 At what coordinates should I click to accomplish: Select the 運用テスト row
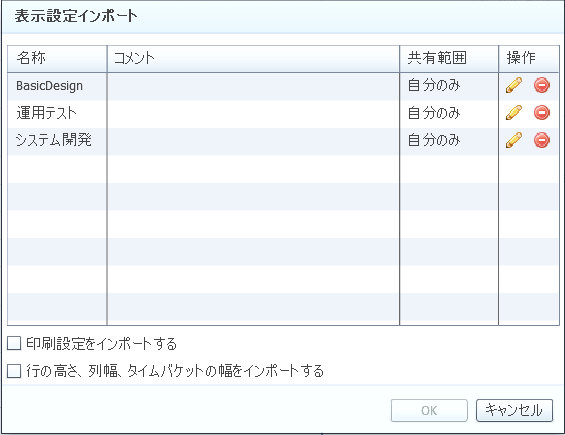click(283, 114)
